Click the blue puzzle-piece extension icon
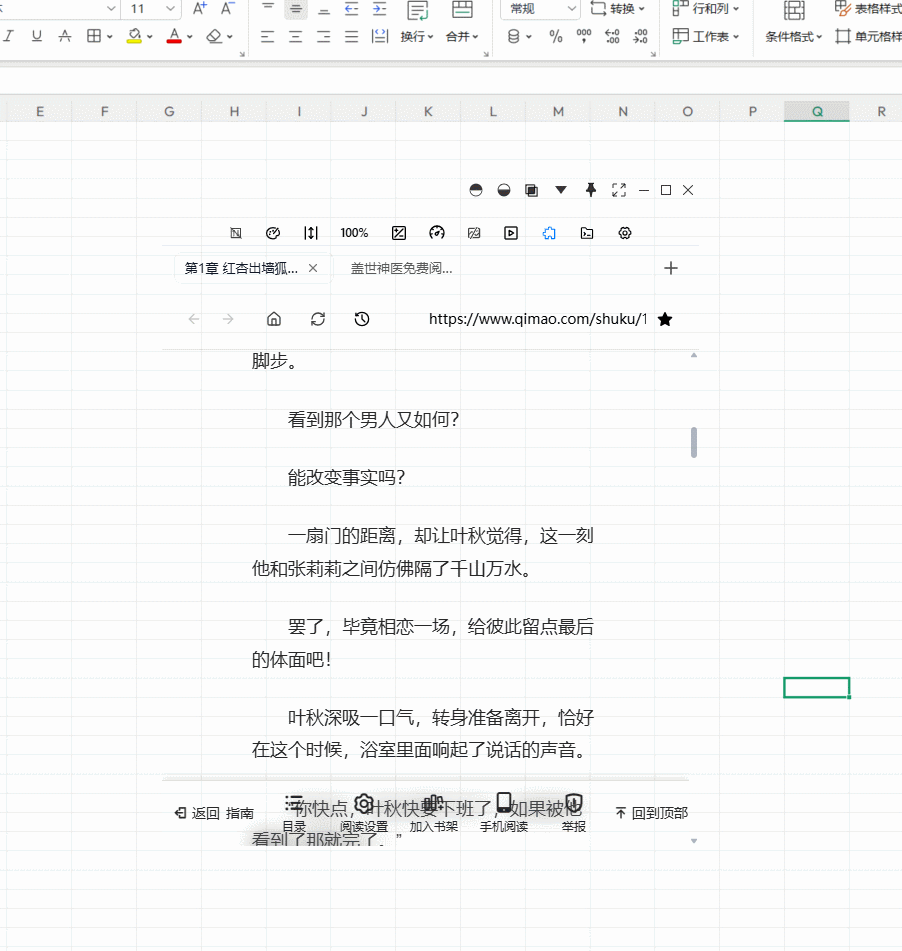 [x=549, y=233]
